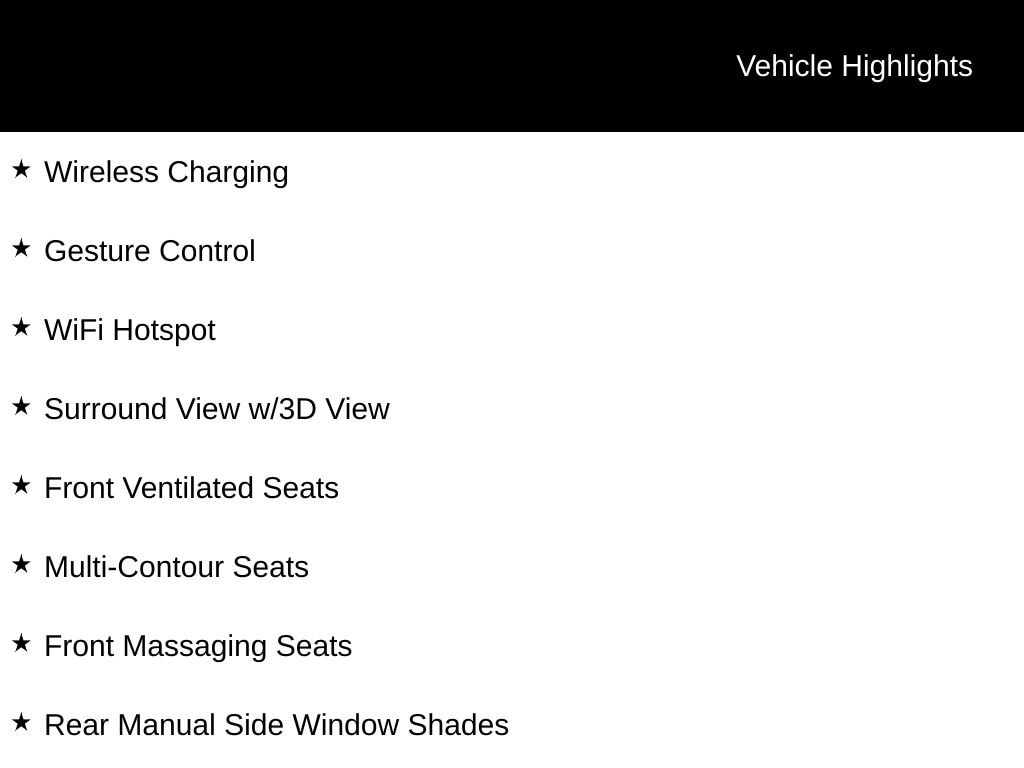Click the Gesture Control feature text

150,251
